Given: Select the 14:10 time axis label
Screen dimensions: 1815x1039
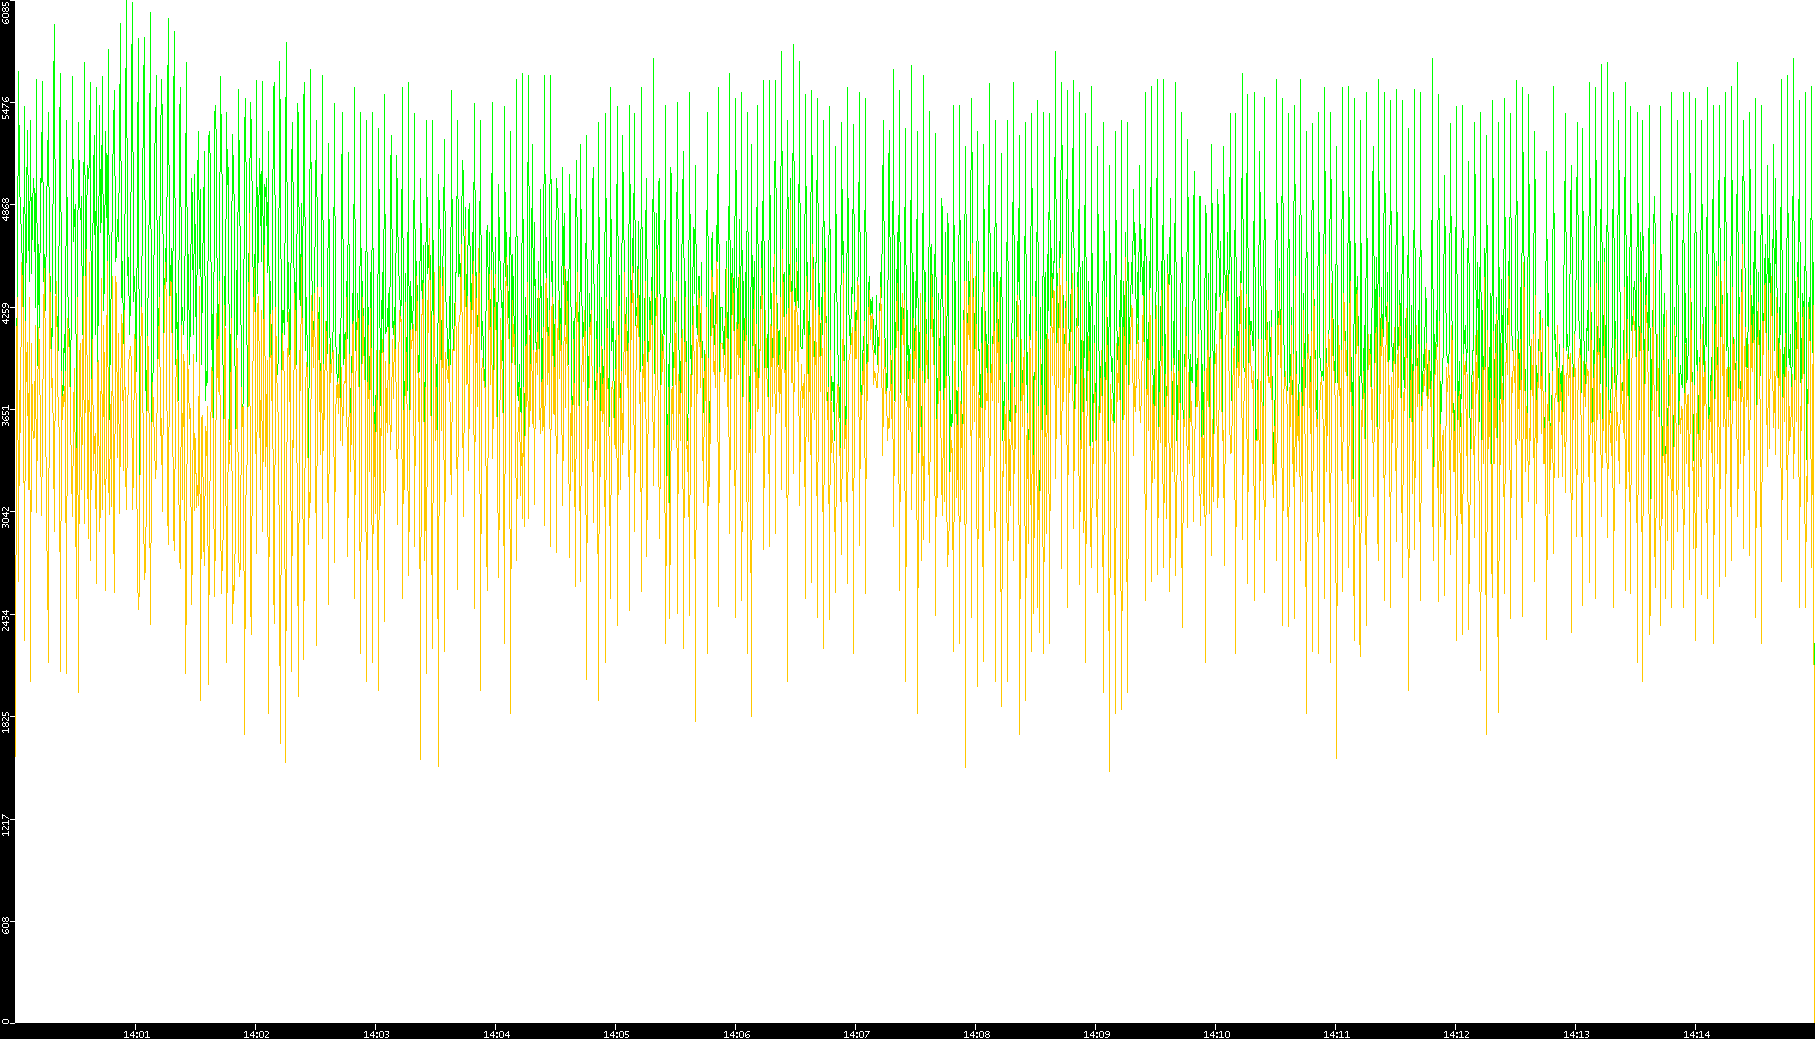Looking at the screenshot, I should (1216, 1034).
